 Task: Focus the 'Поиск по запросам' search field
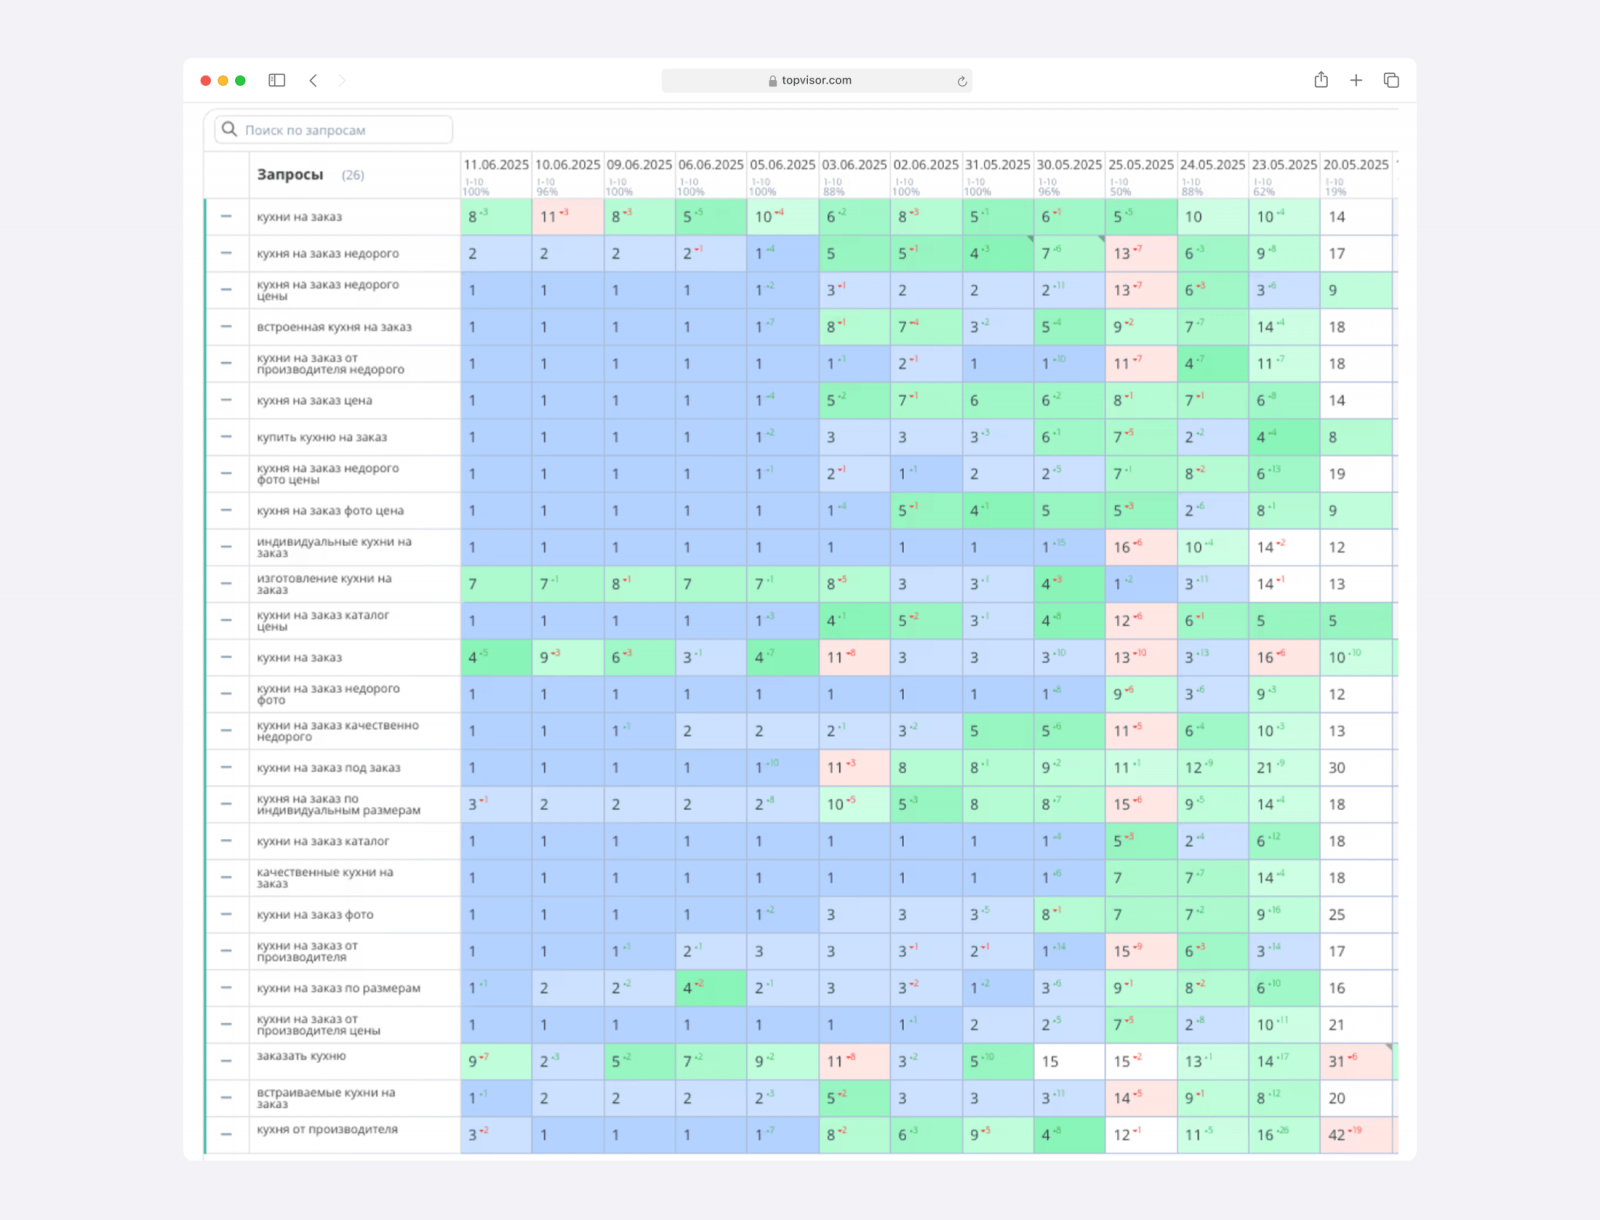(334, 130)
